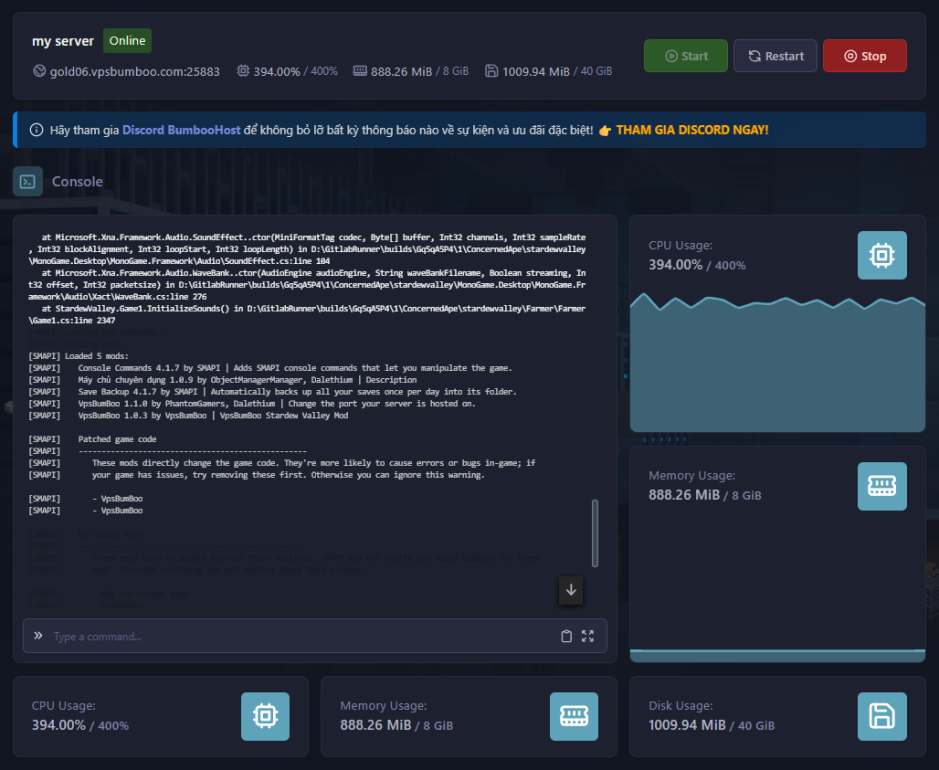Click the memory icon on Memory Usage card
This screenshot has width=939, height=770.
881,485
